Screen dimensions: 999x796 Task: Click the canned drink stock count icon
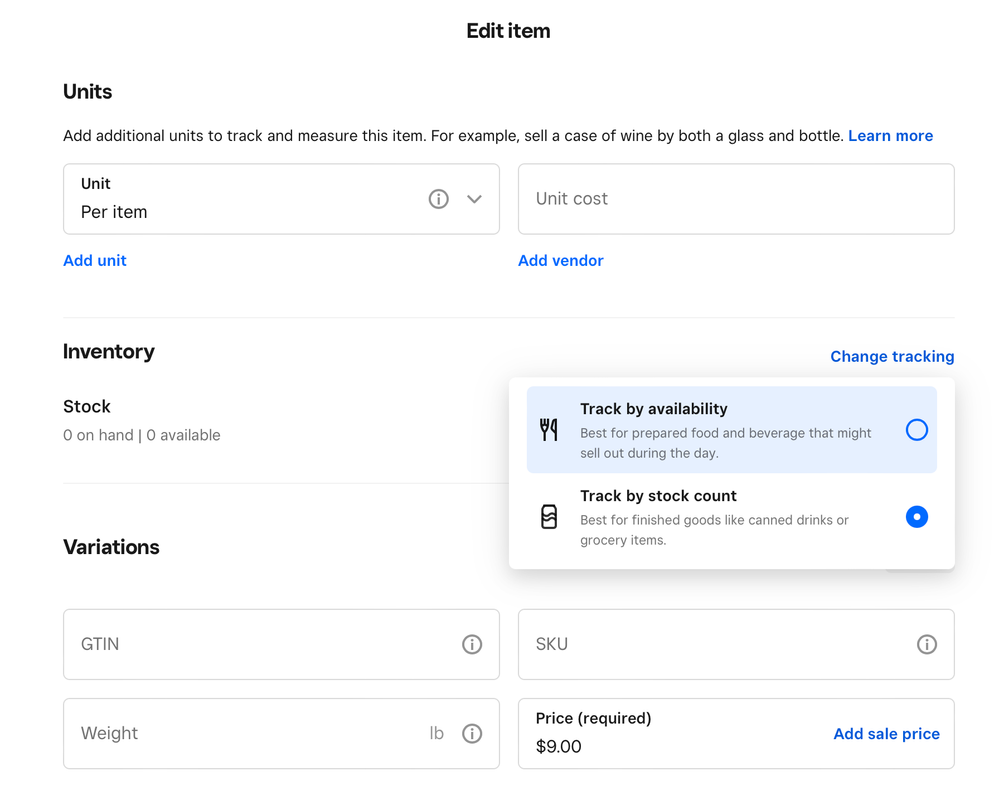point(549,517)
